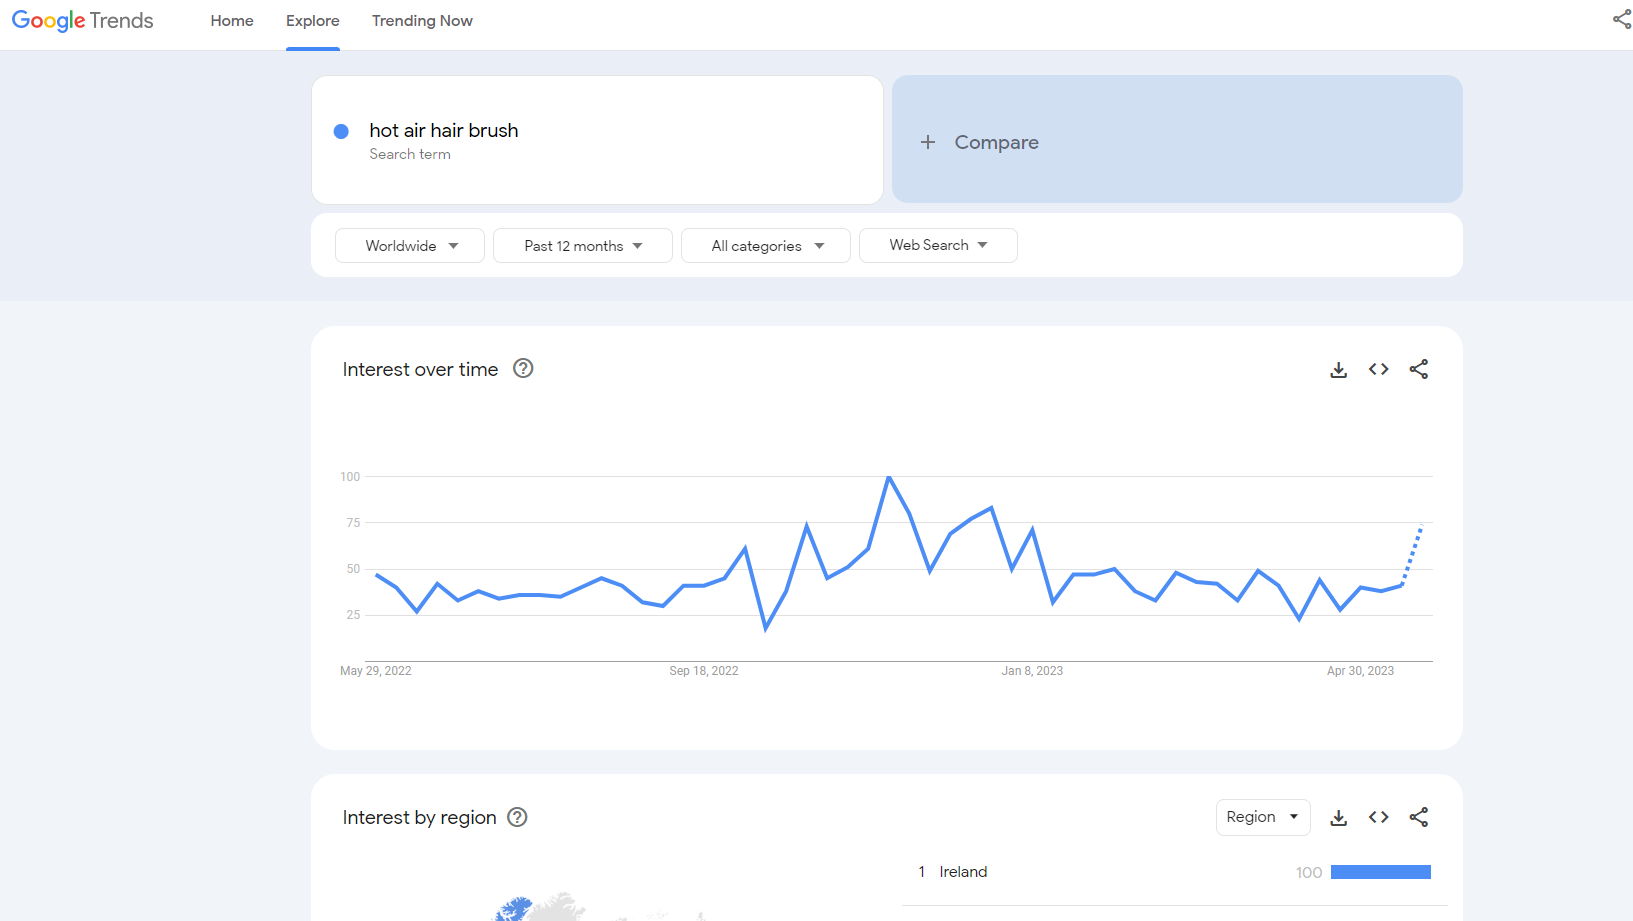Show help for Interest by region

coord(517,817)
